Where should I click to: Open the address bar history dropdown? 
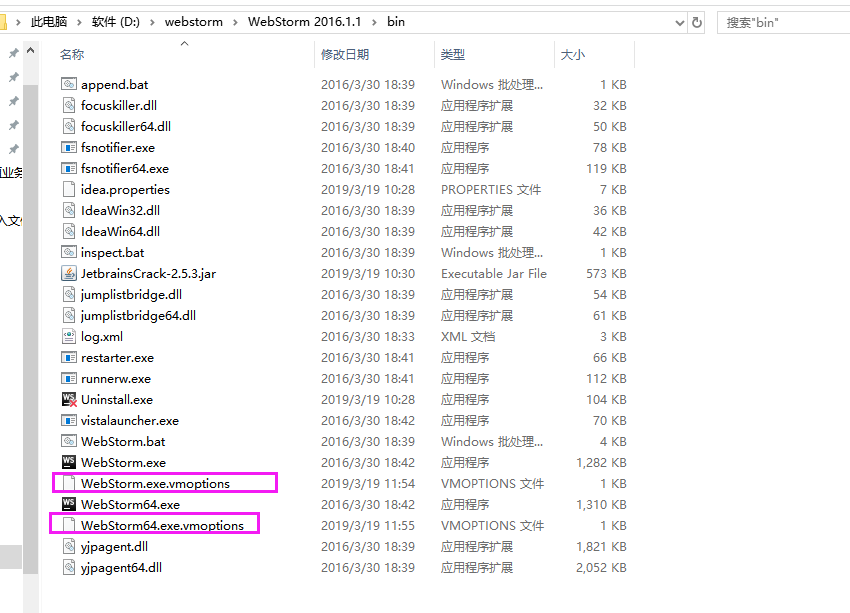click(x=680, y=23)
